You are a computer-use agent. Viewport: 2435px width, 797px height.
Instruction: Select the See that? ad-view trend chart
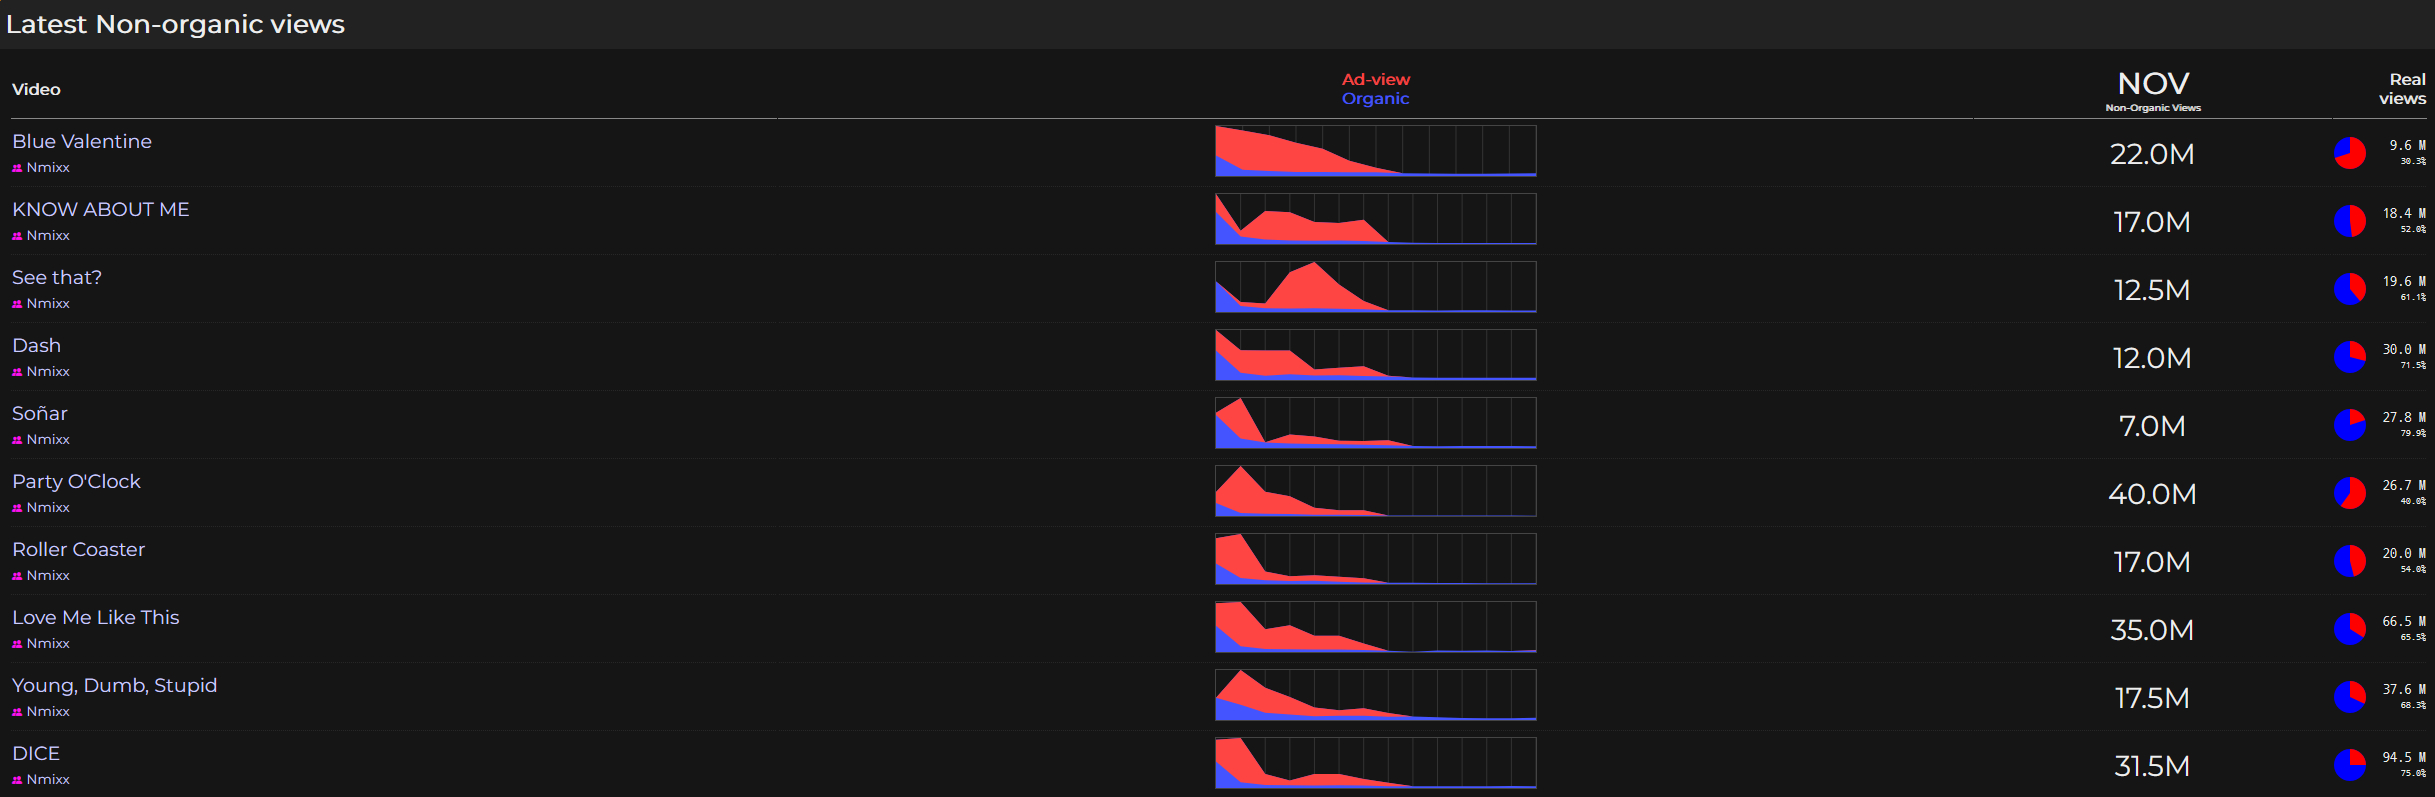[1376, 287]
